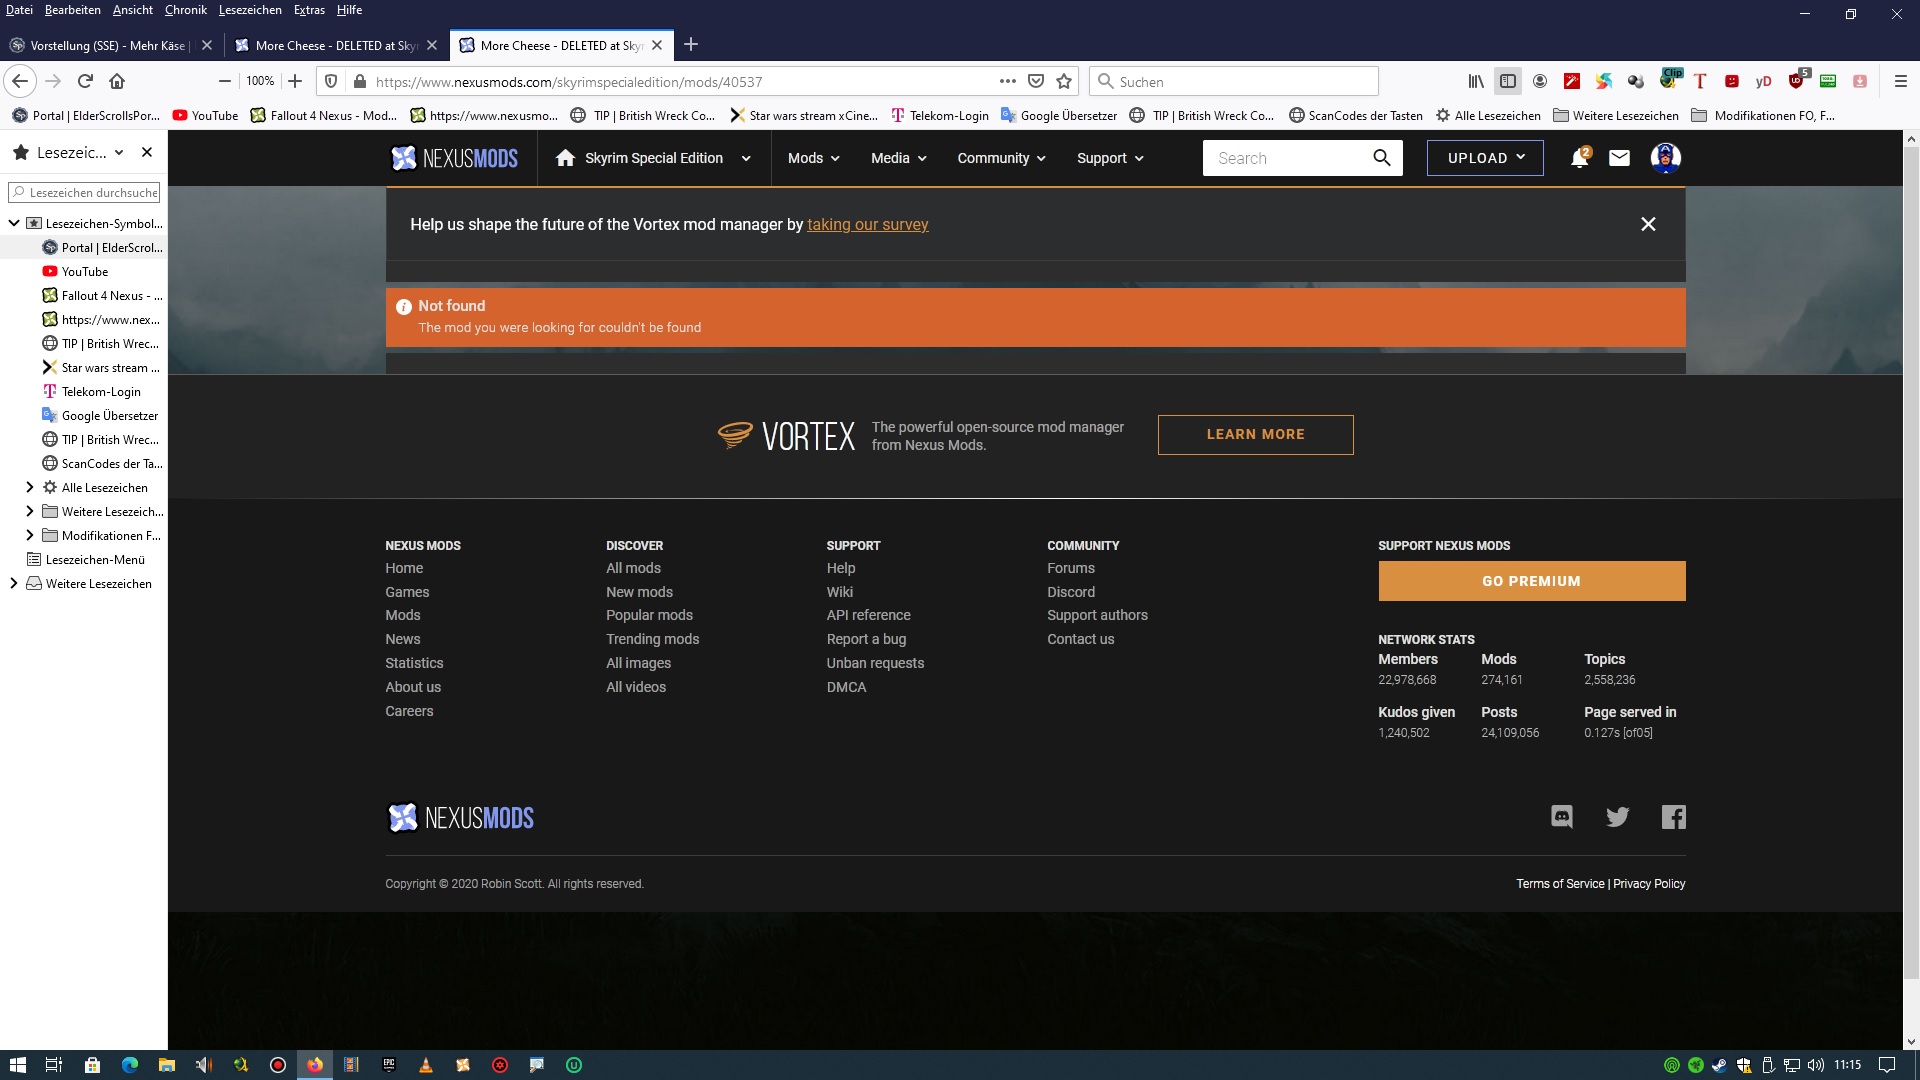Open the Twitter icon link
Image resolution: width=1920 pixels, height=1080 pixels.
click(x=1617, y=817)
